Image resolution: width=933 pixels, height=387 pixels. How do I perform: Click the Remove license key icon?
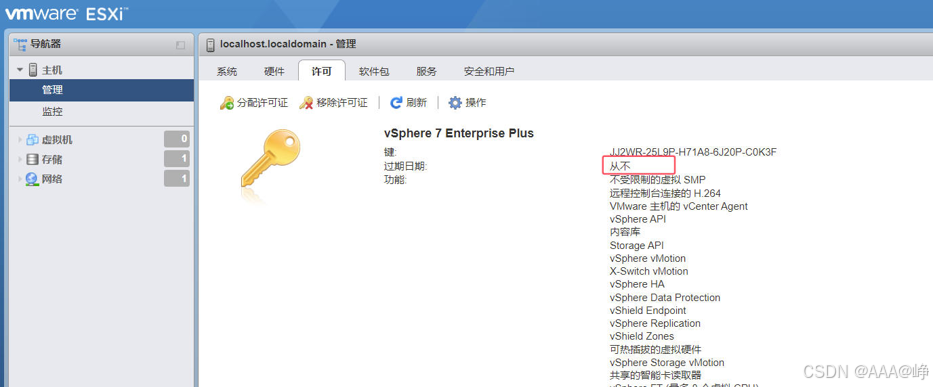pyautogui.click(x=306, y=103)
